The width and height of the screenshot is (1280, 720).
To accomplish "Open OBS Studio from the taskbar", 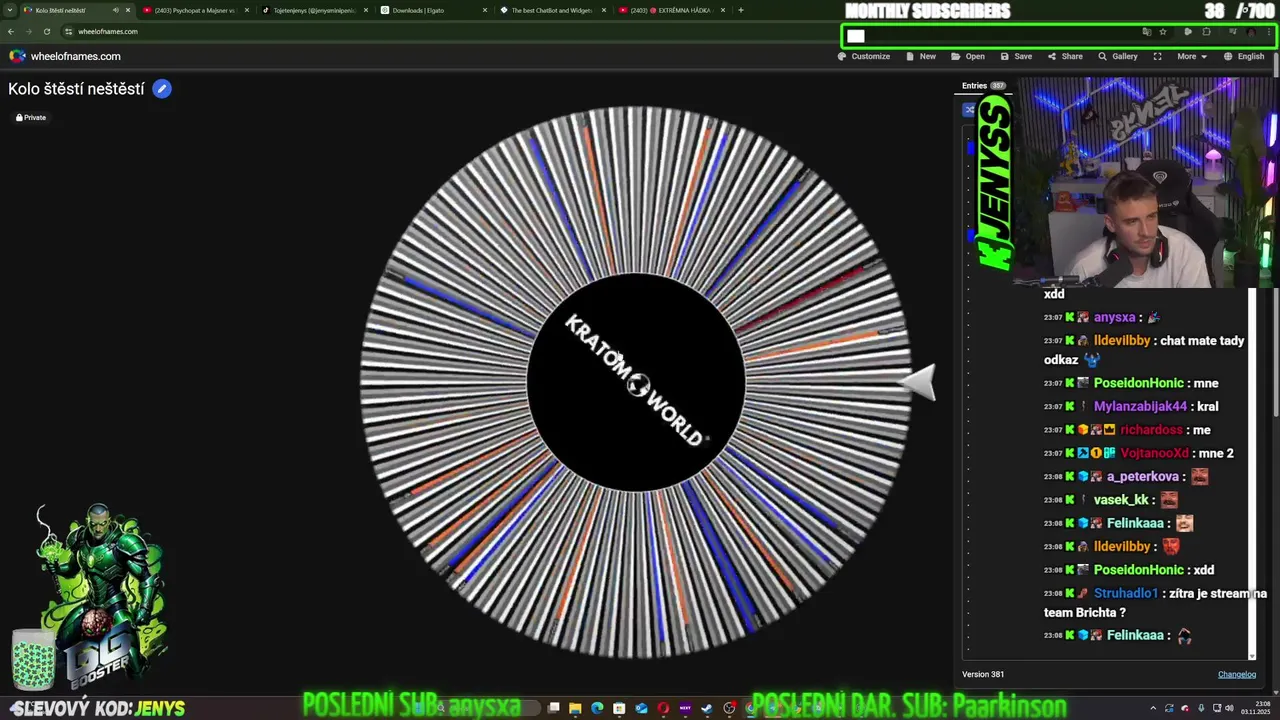I will 729,708.
